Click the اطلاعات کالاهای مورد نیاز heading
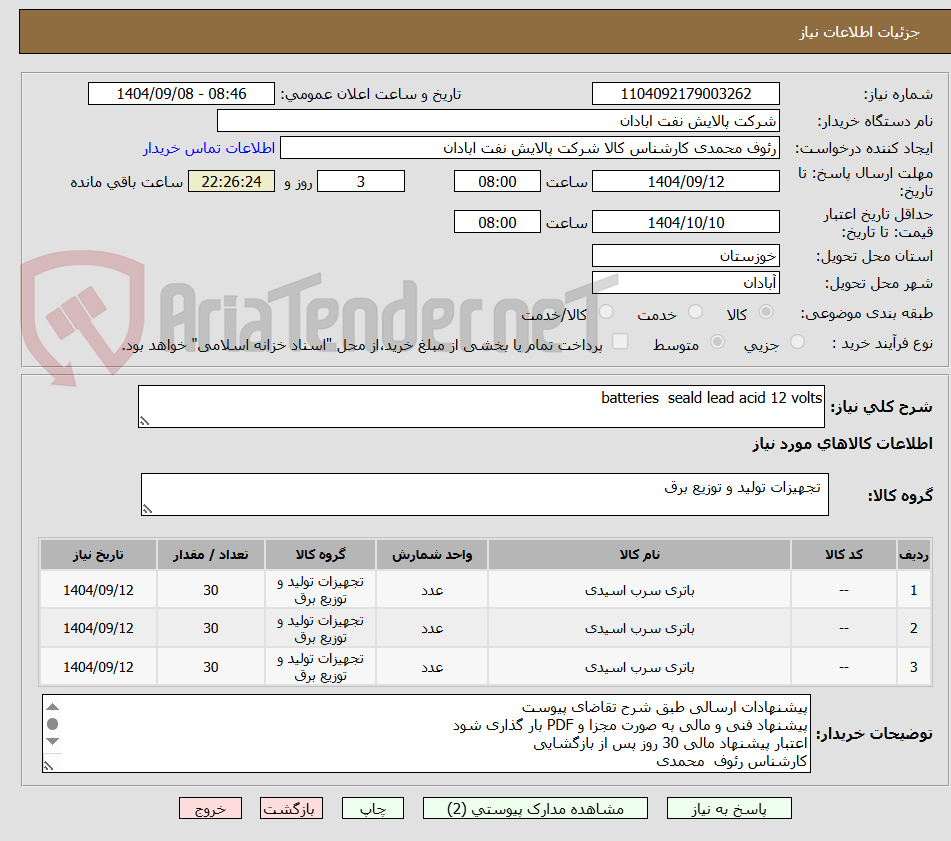The width and height of the screenshot is (951, 841). 842,443
